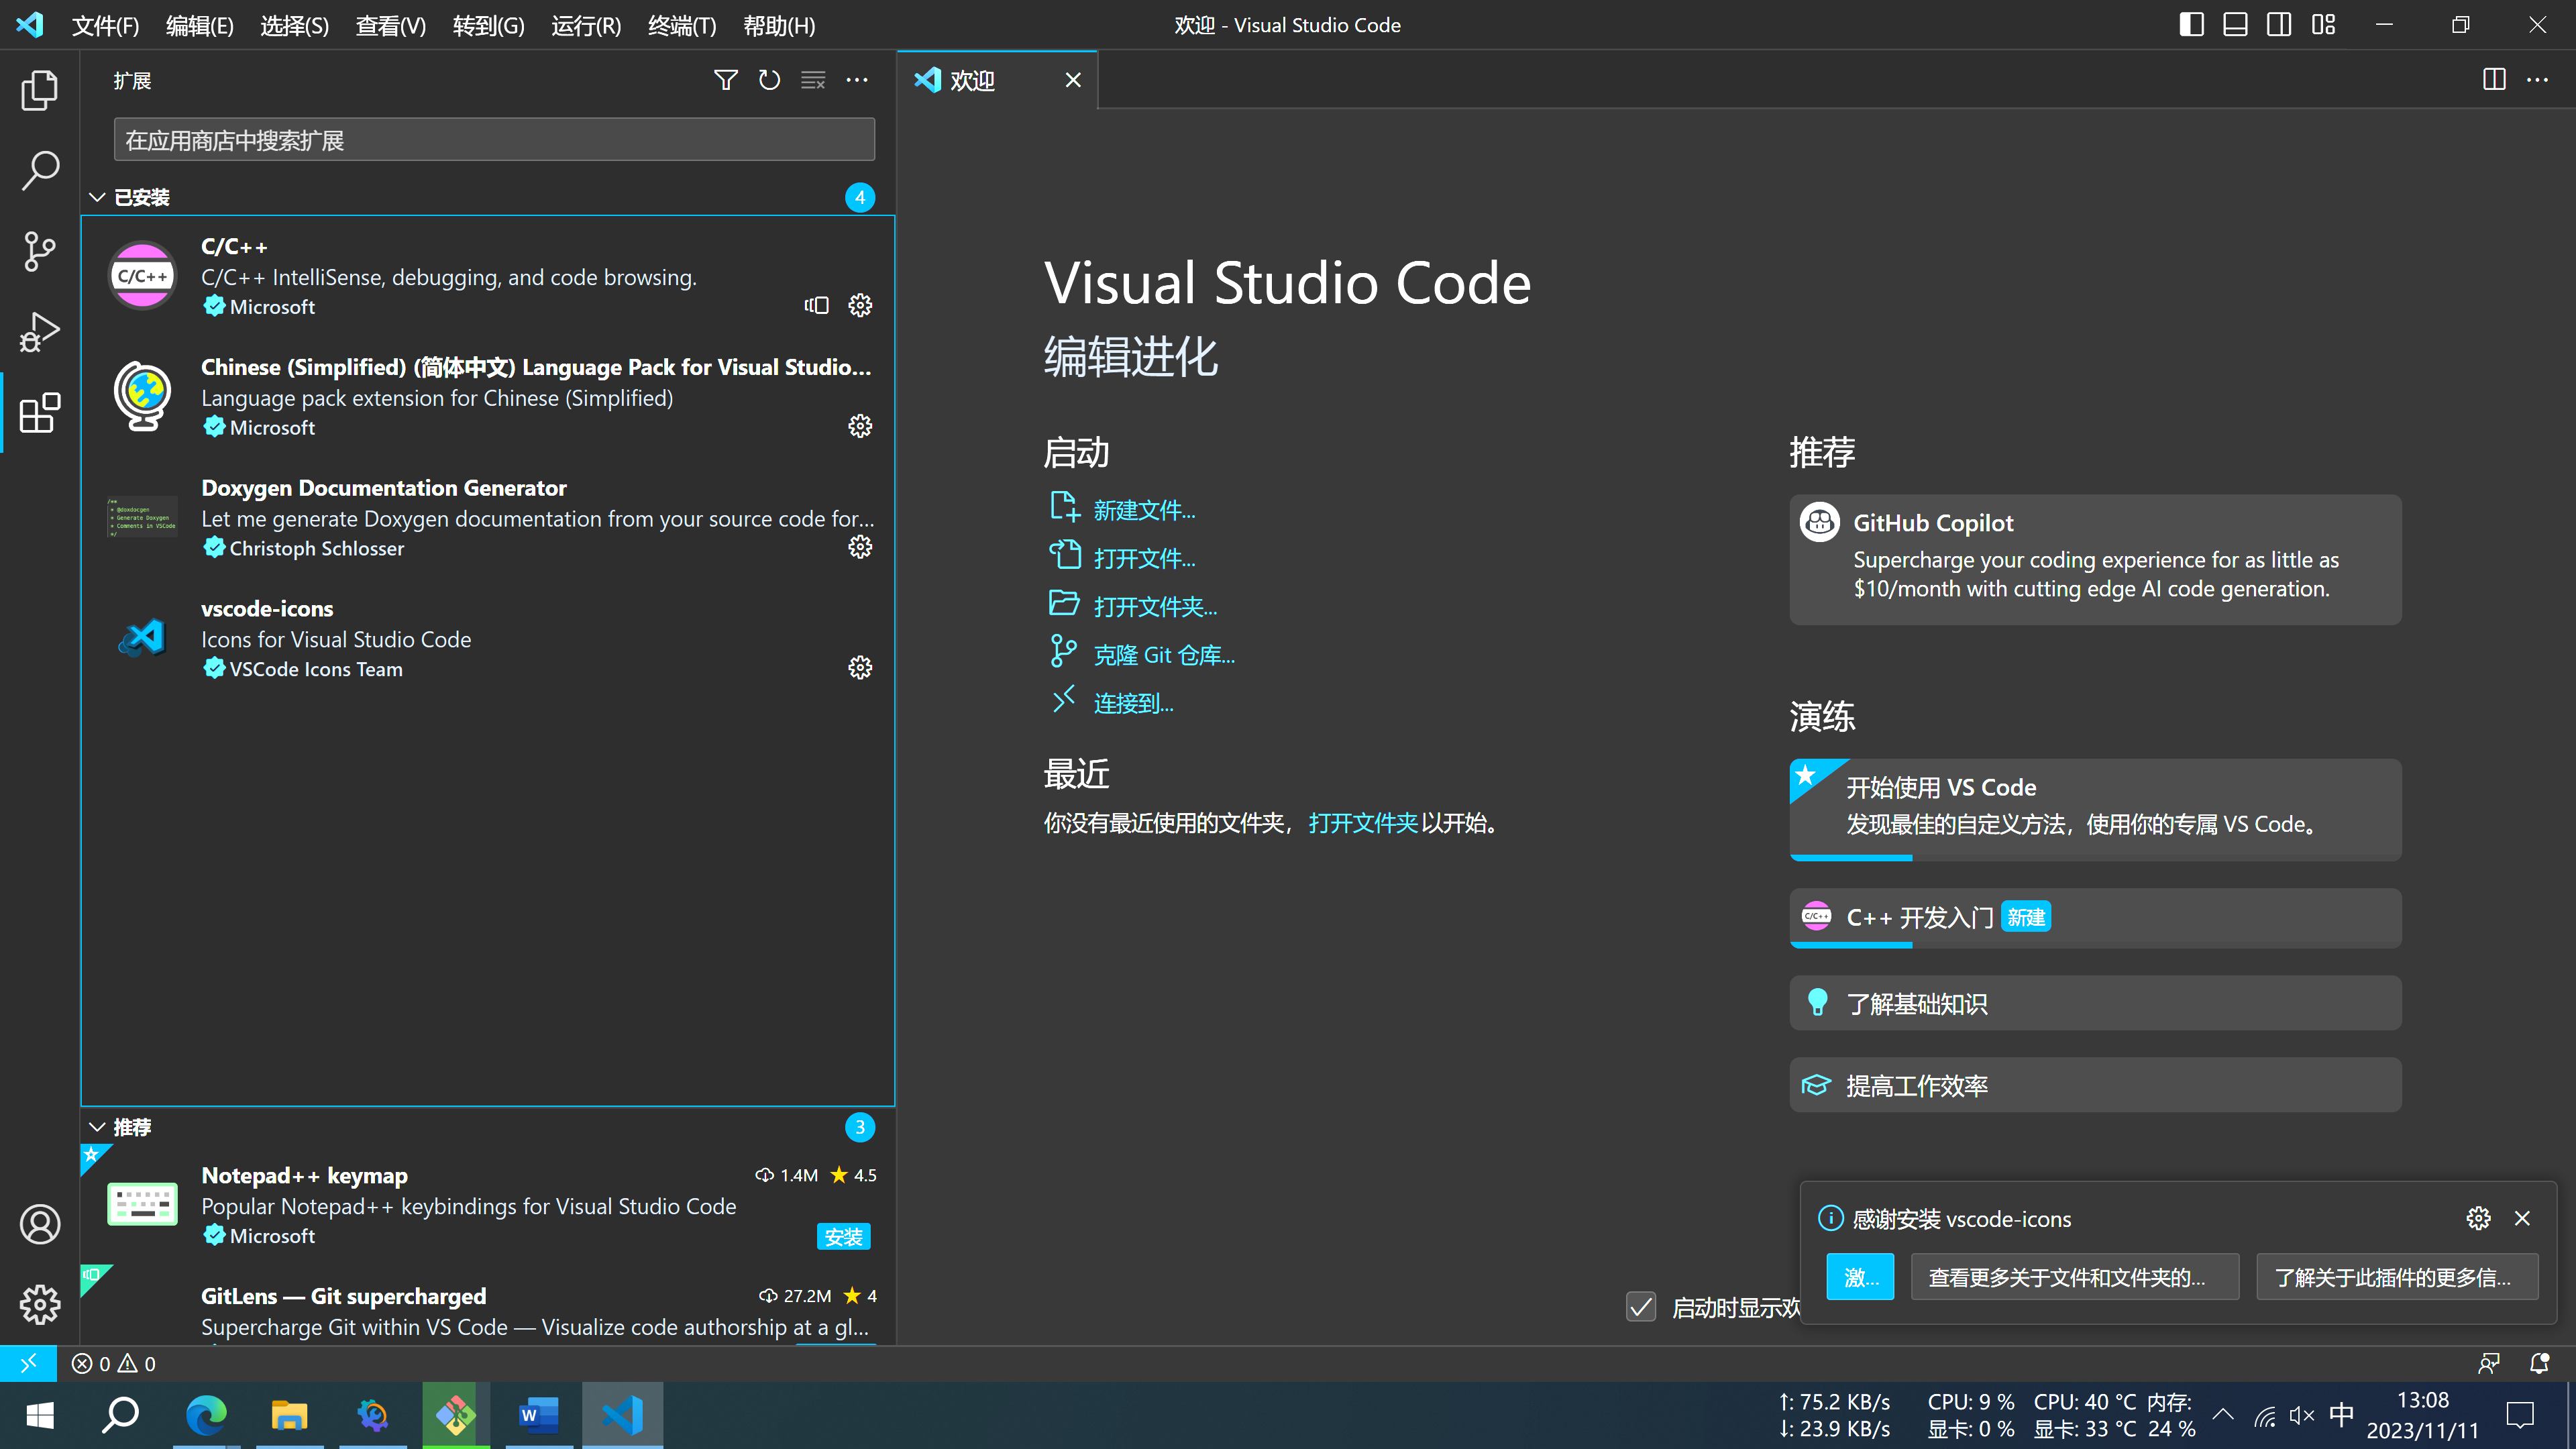Open the Help menu

[779, 25]
